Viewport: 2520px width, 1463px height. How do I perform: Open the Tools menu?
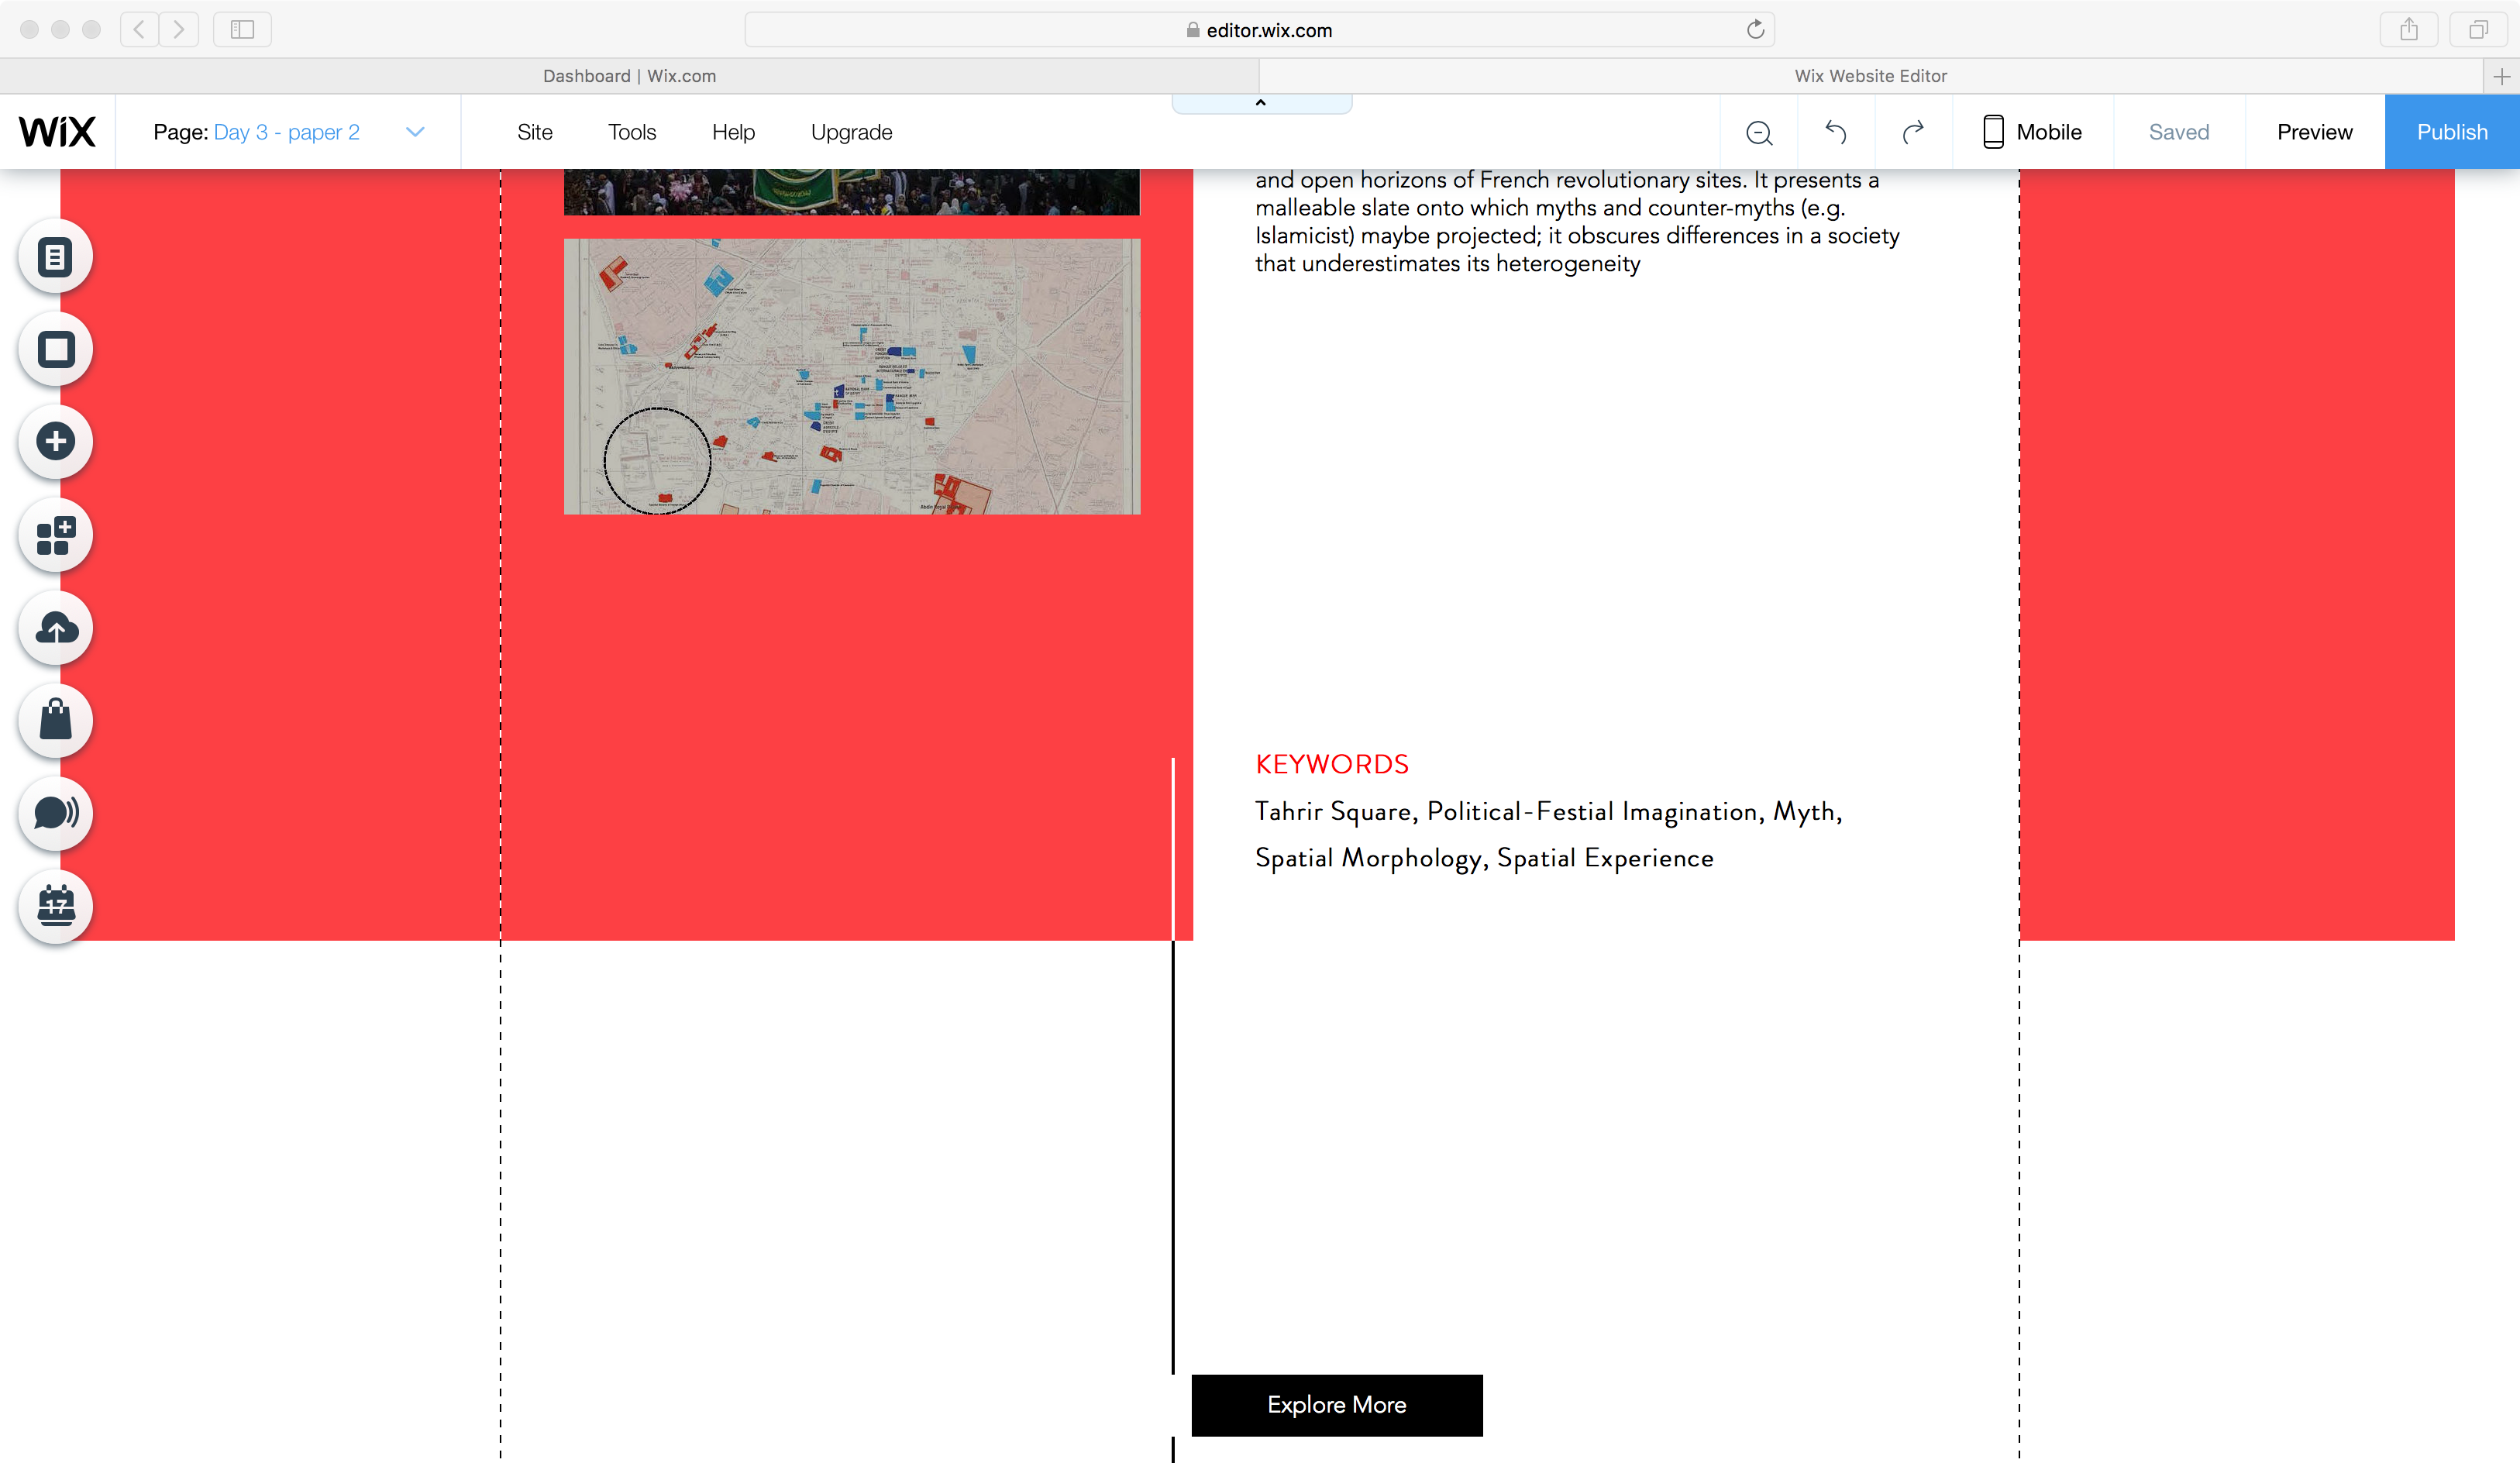tap(632, 132)
